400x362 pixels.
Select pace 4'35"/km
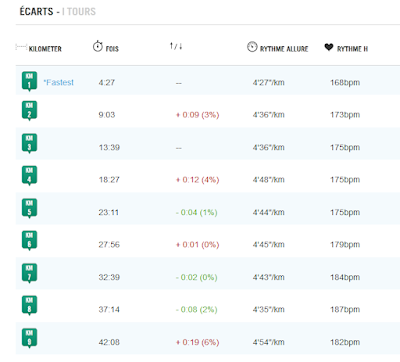[268, 310]
